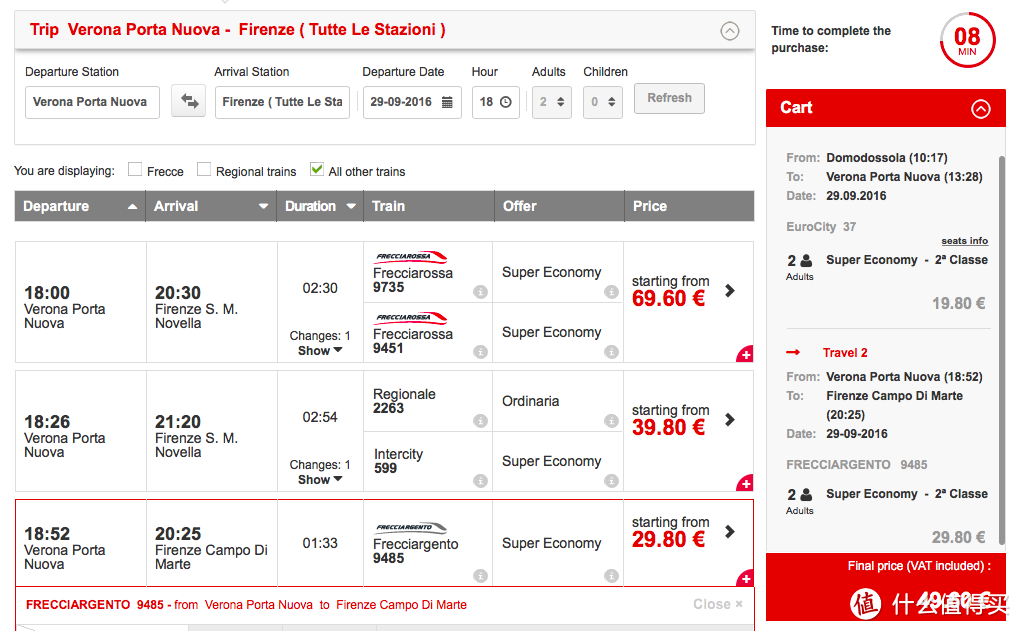Click the EuroCity 37 label in cart

pos(821,227)
